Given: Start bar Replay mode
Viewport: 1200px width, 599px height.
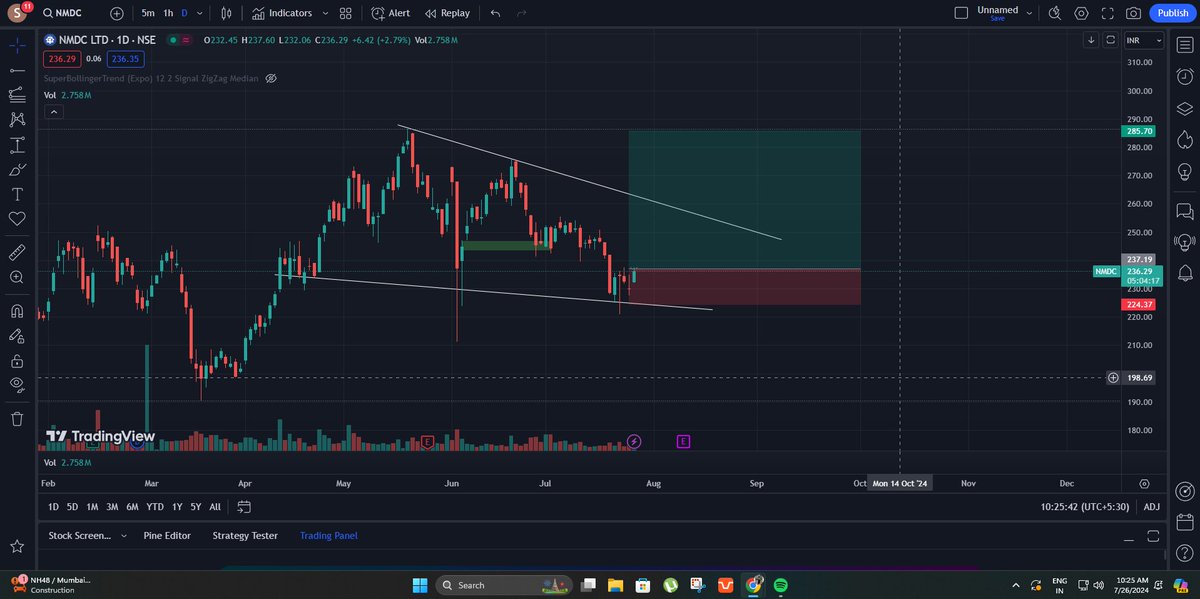Looking at the screenshot, I should pos(447,13).
